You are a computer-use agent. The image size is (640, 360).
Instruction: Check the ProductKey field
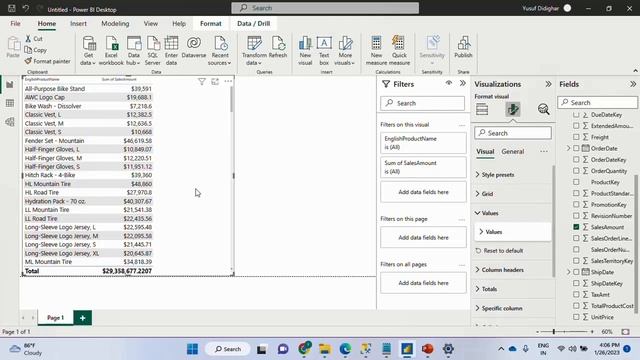(576, 182)
